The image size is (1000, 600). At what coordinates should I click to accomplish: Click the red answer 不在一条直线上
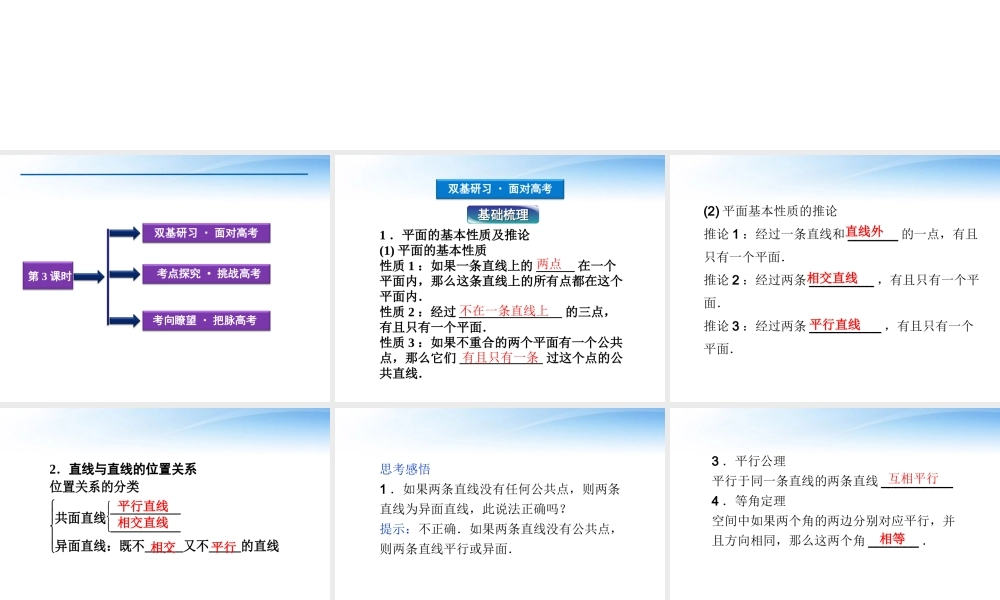(504, 311)
